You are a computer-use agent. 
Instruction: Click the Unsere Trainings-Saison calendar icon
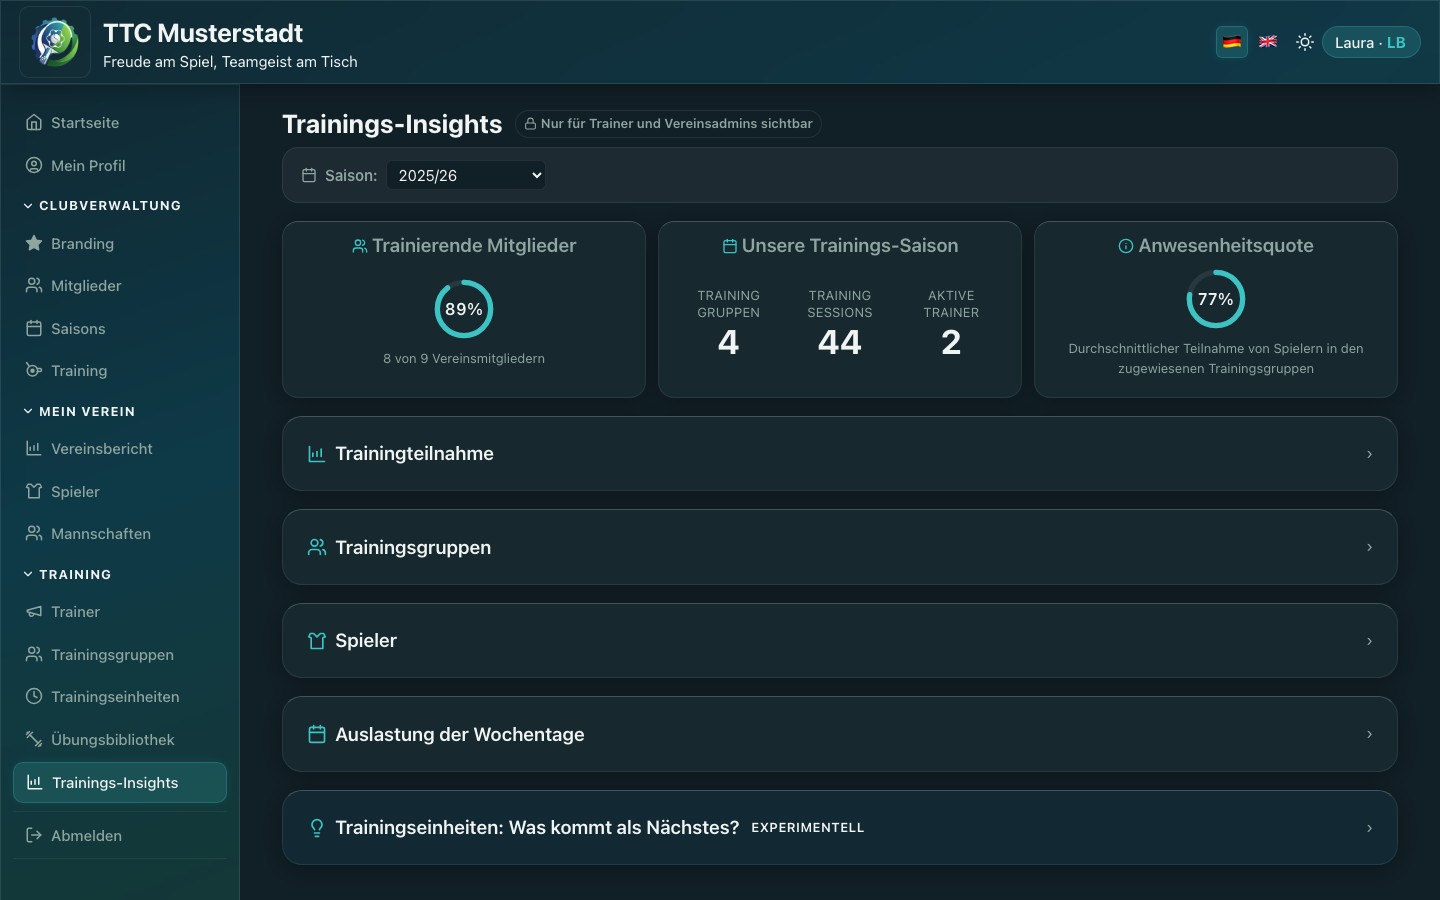[x=730, y=246]
